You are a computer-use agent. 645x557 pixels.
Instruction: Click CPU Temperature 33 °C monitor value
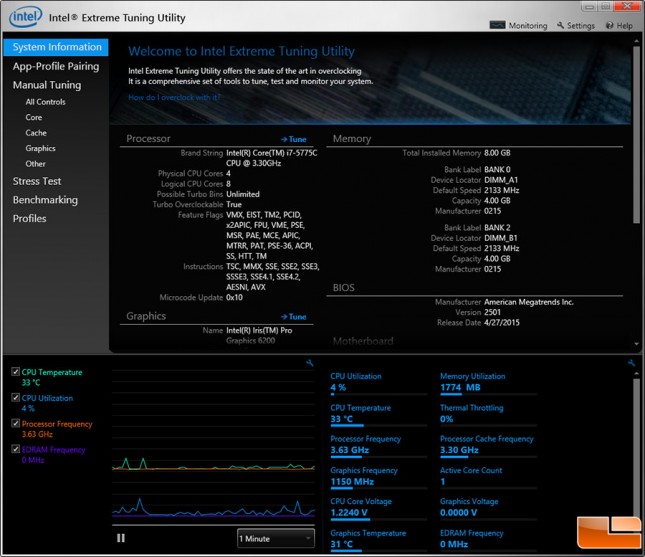coord(341,419)
